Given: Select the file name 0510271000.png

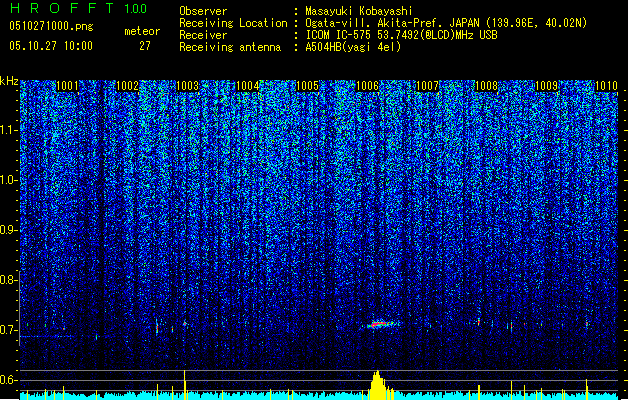Looking at the screenshot, I should [51, 26].
